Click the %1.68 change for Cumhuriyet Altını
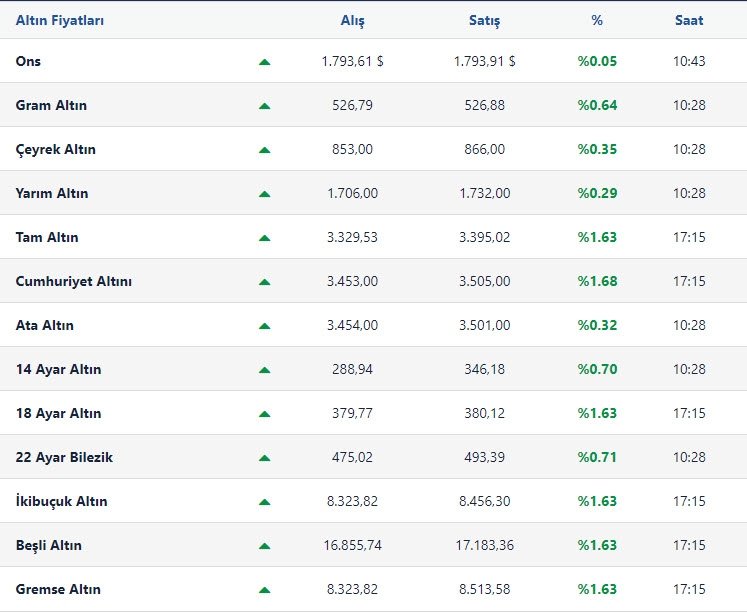 pos(597,281)
